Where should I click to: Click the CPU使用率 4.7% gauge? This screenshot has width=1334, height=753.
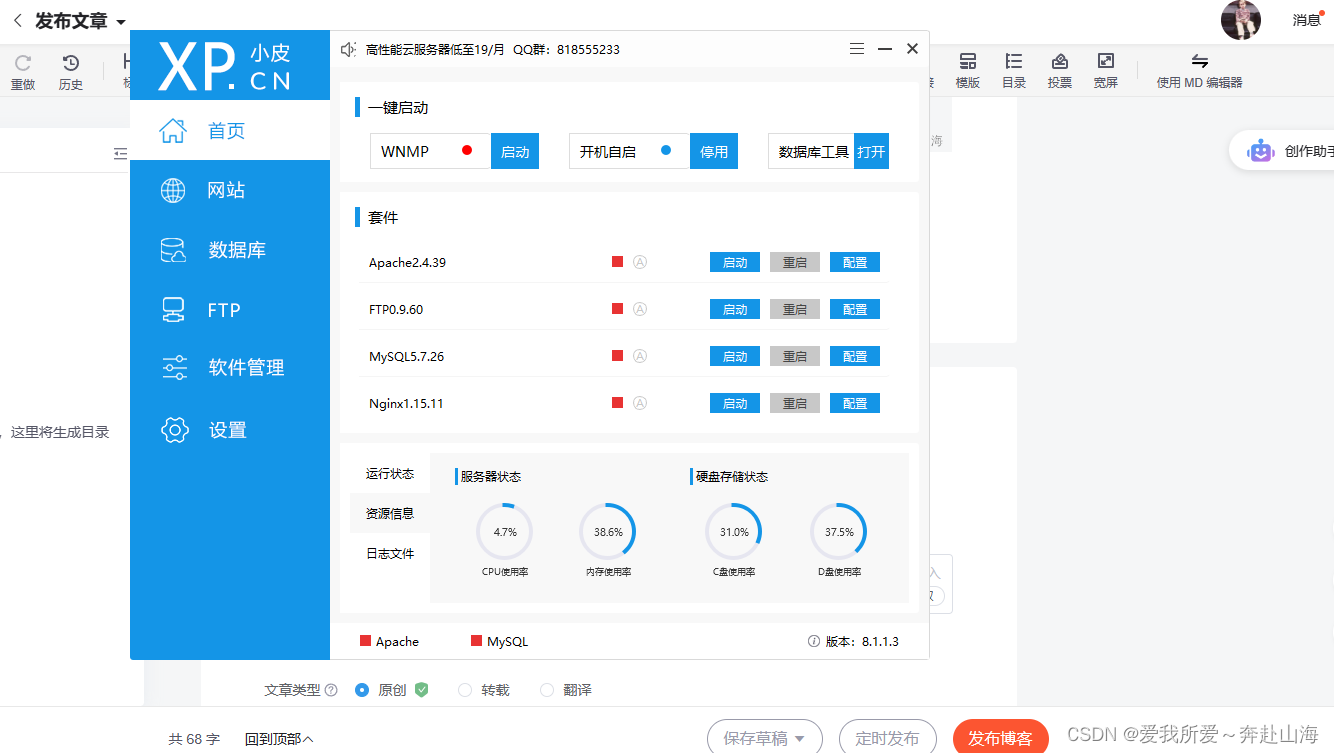(x=504, y=532)
